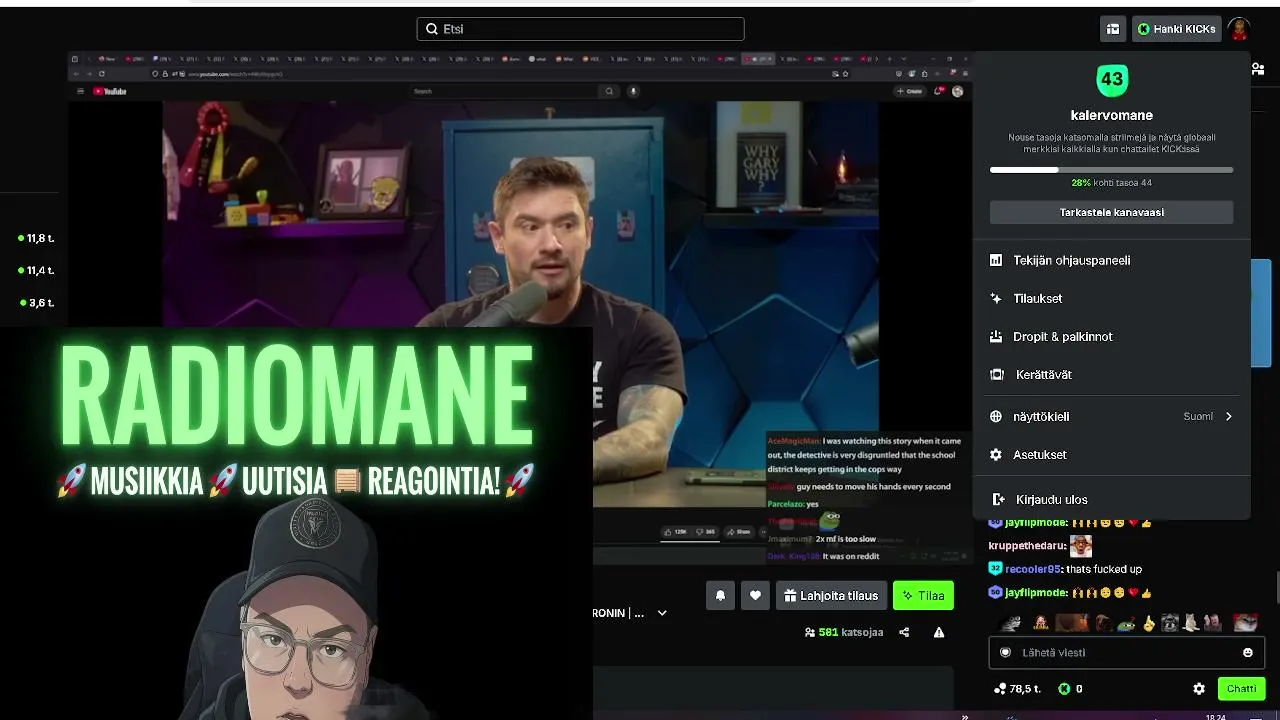Select the white cat quick emote
This screenshot has width=1280, height=720.
pos(1190,624)
